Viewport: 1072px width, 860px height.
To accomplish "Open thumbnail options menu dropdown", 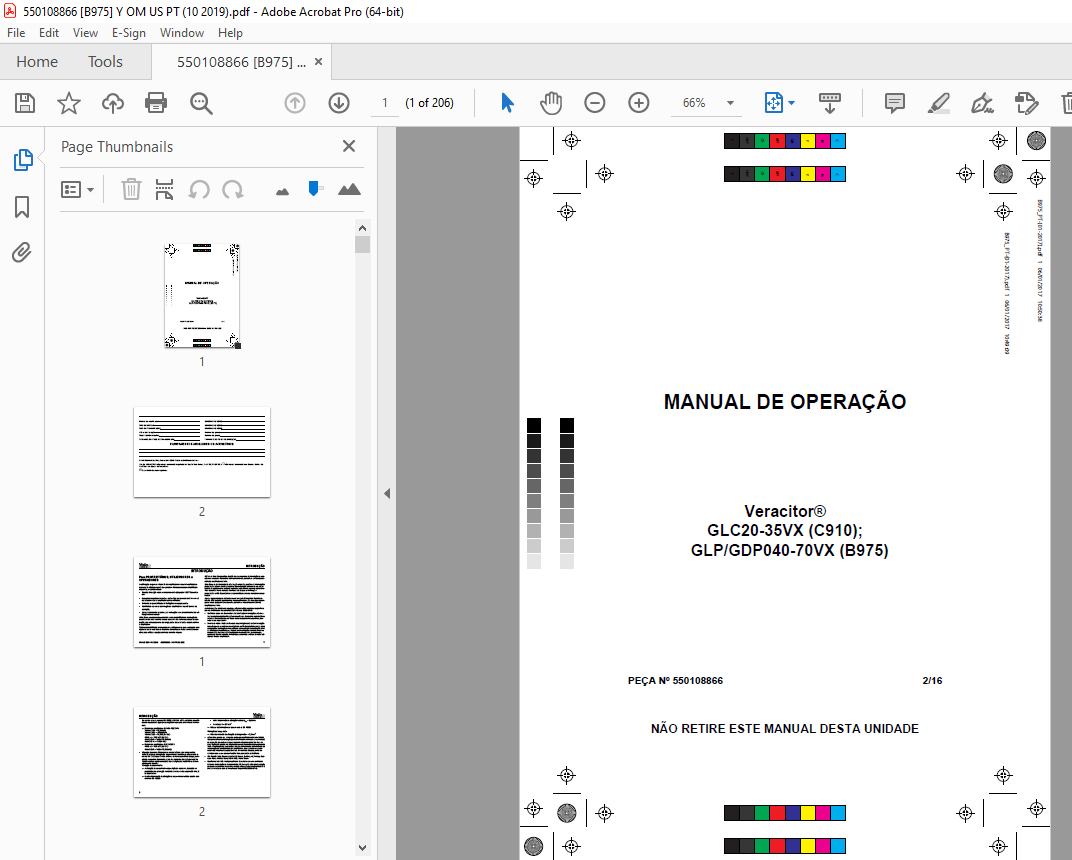I will point(77,189).
